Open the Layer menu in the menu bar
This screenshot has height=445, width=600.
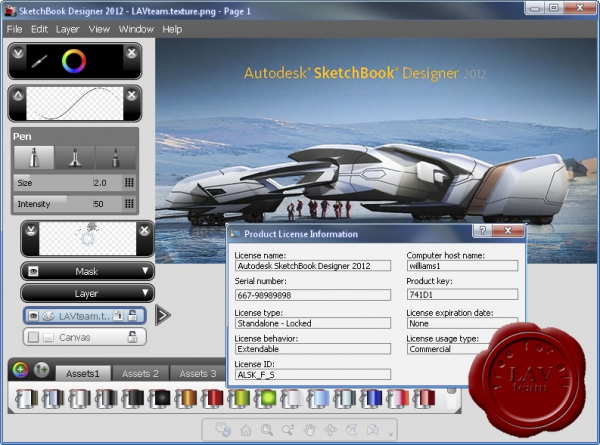(67, 29)
